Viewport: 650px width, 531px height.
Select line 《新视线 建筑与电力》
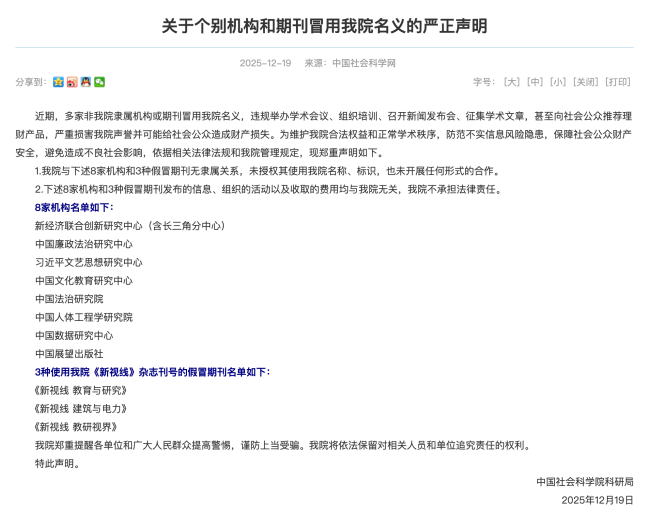click(x=81, y=408)
